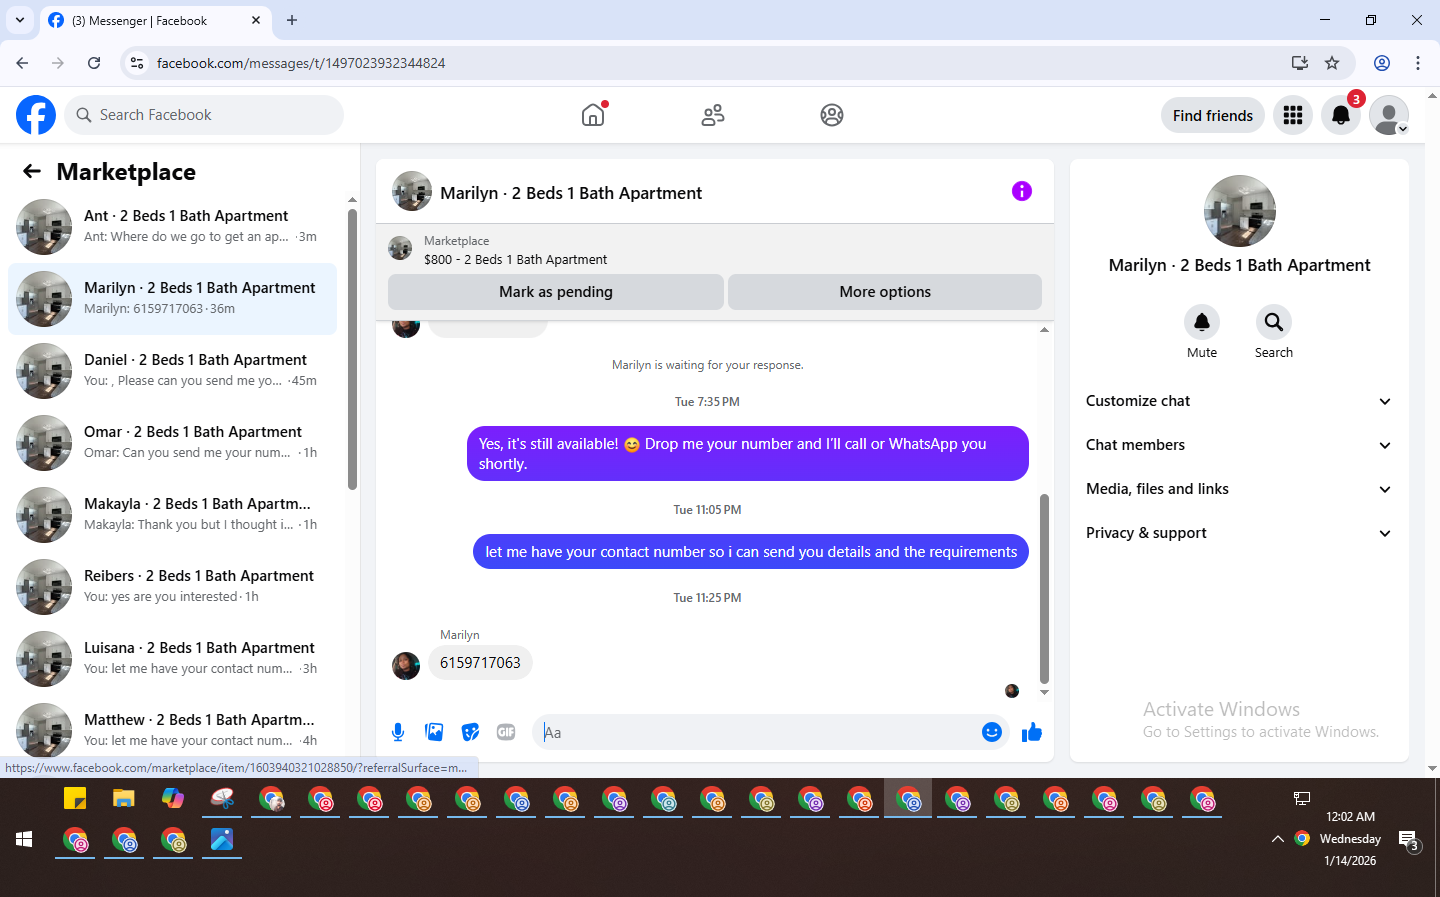Click the chat messages scrollbar
The height and width of the screenshot is (897, 1440).
coord(1044,588)
